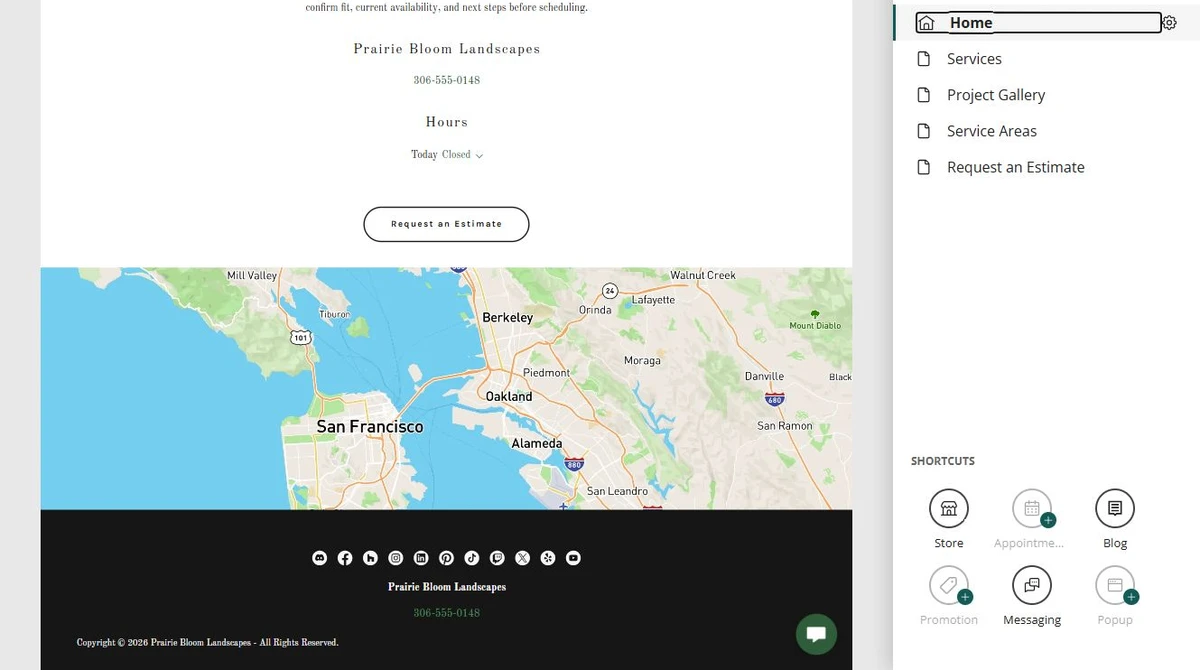
Task: Click the green footer phone number
Action: [x=446, y=612]
